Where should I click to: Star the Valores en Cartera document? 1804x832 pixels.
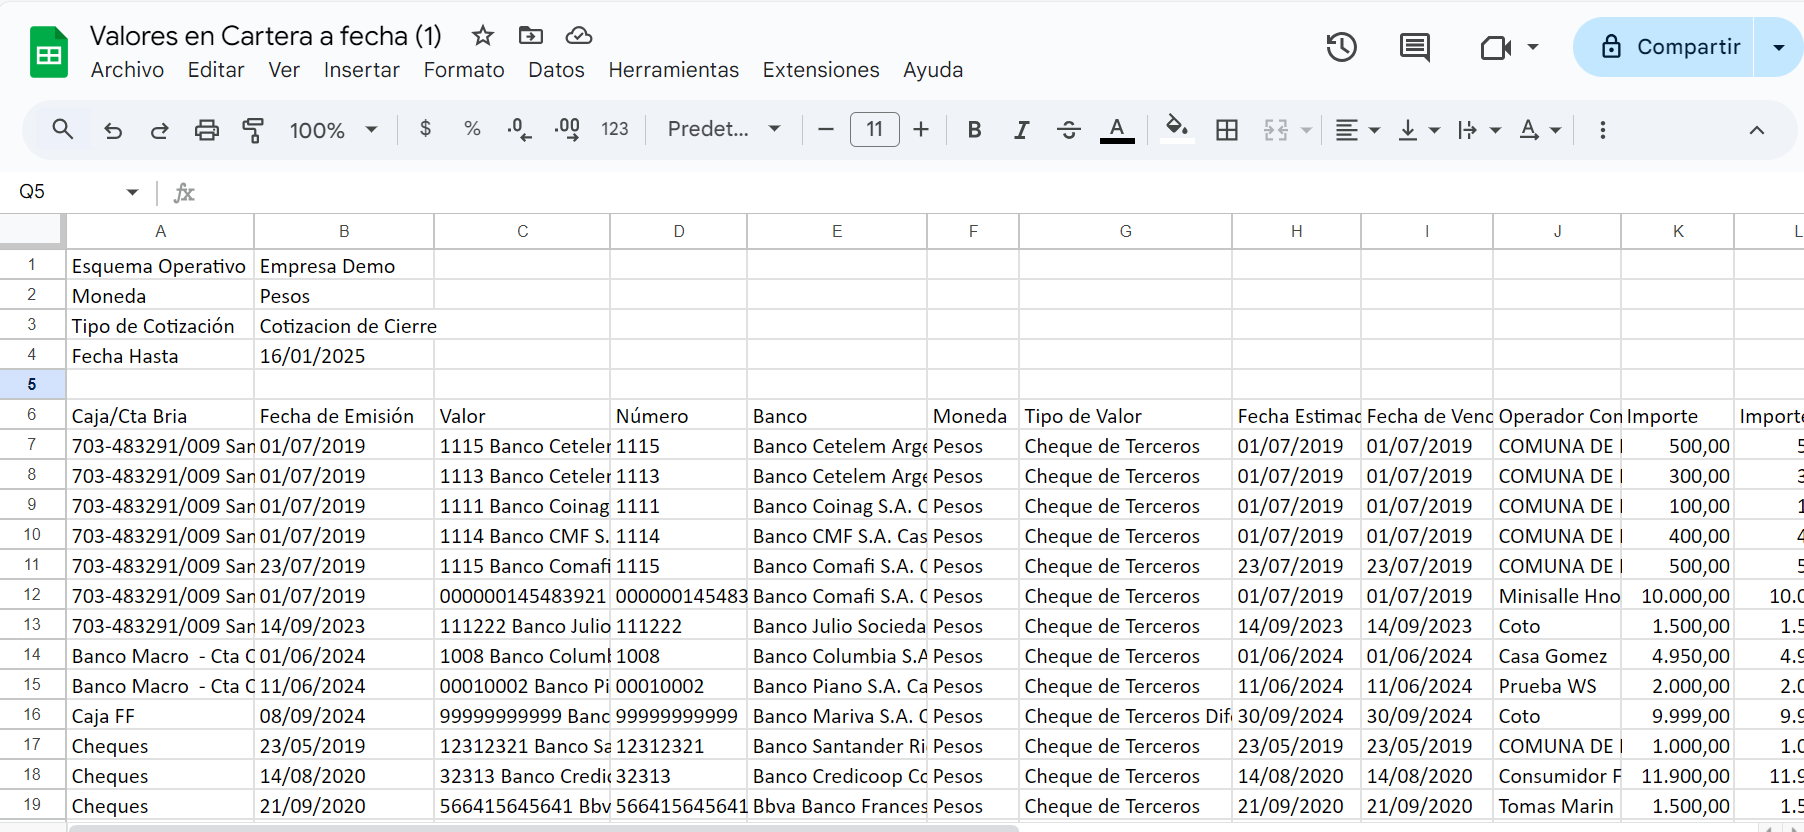click(483, 36)
